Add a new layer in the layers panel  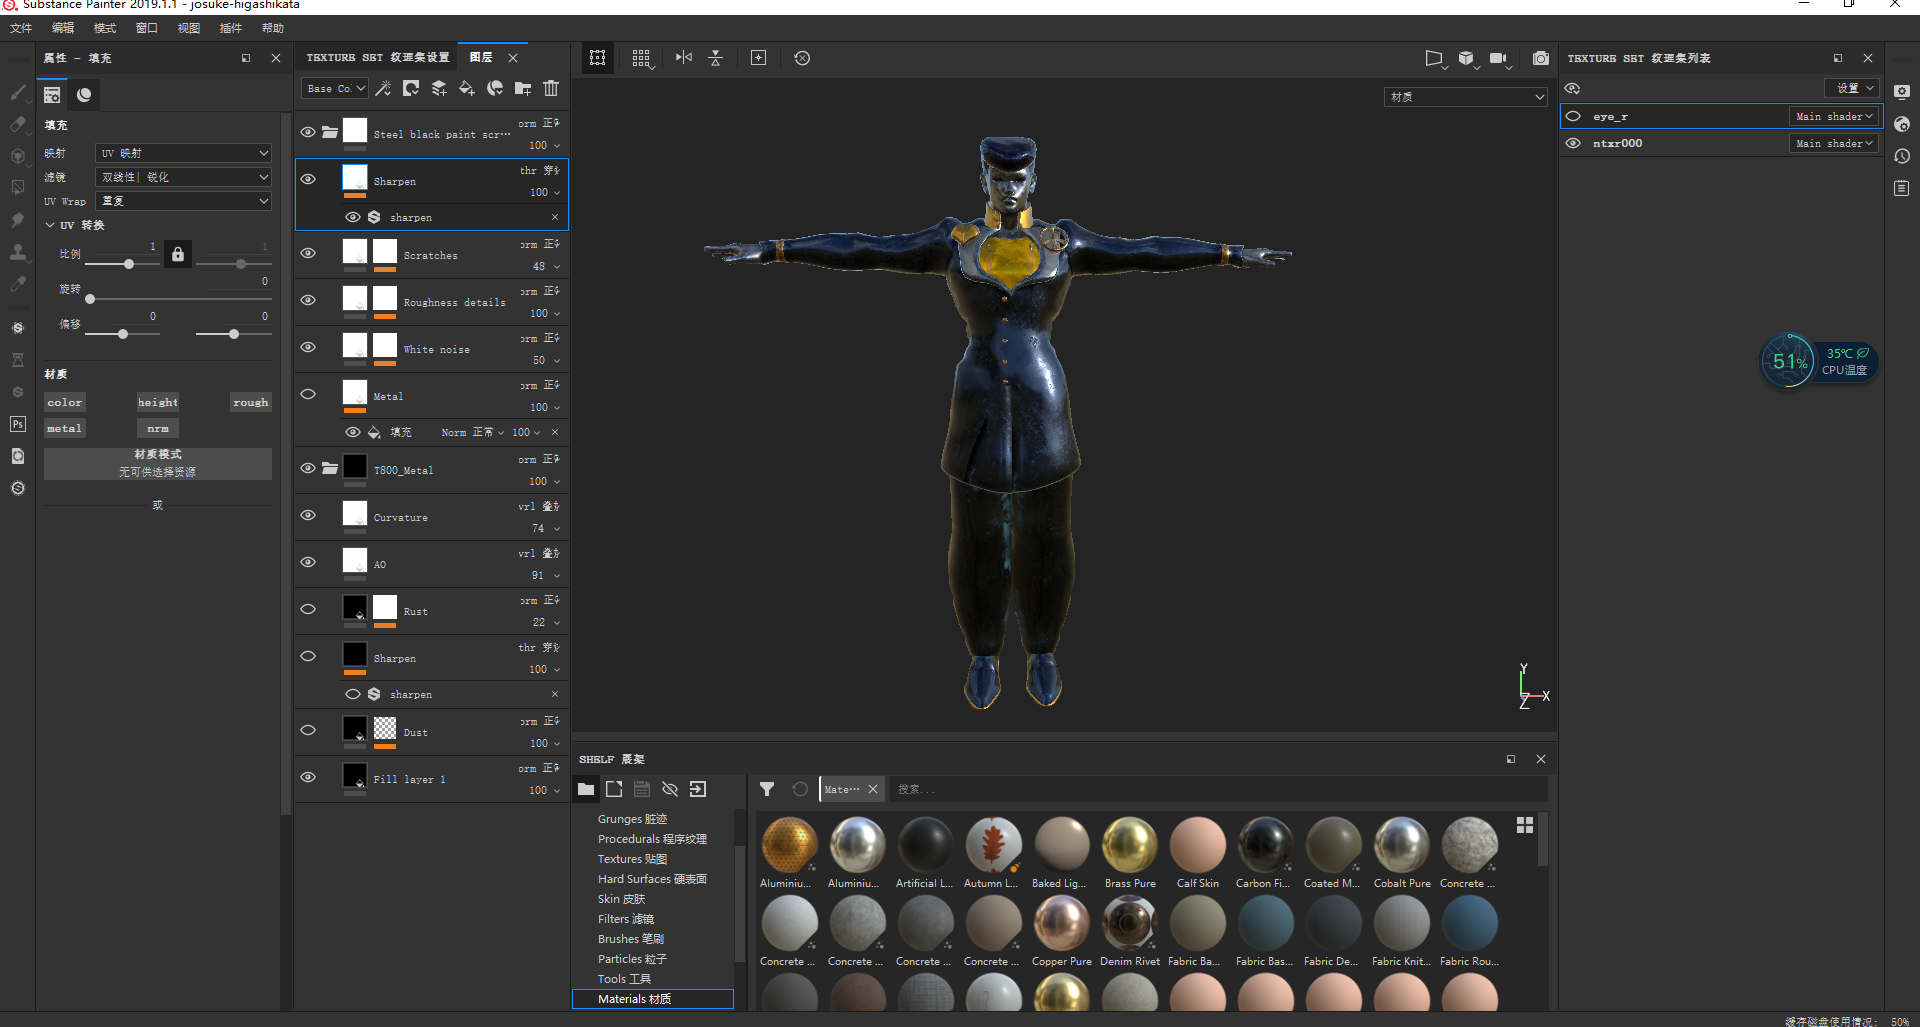pos(439,88)
